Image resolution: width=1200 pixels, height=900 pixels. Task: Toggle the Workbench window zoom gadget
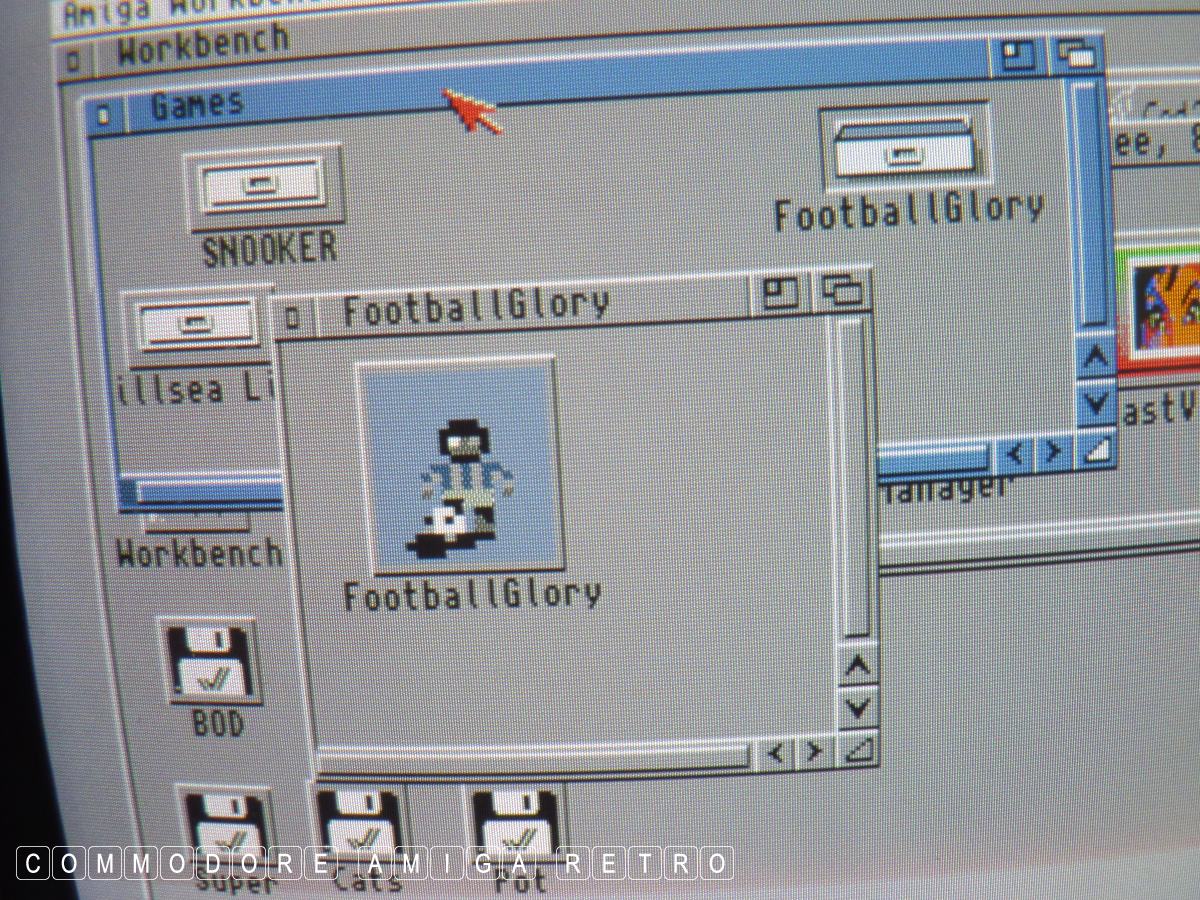coord(1018,56)
